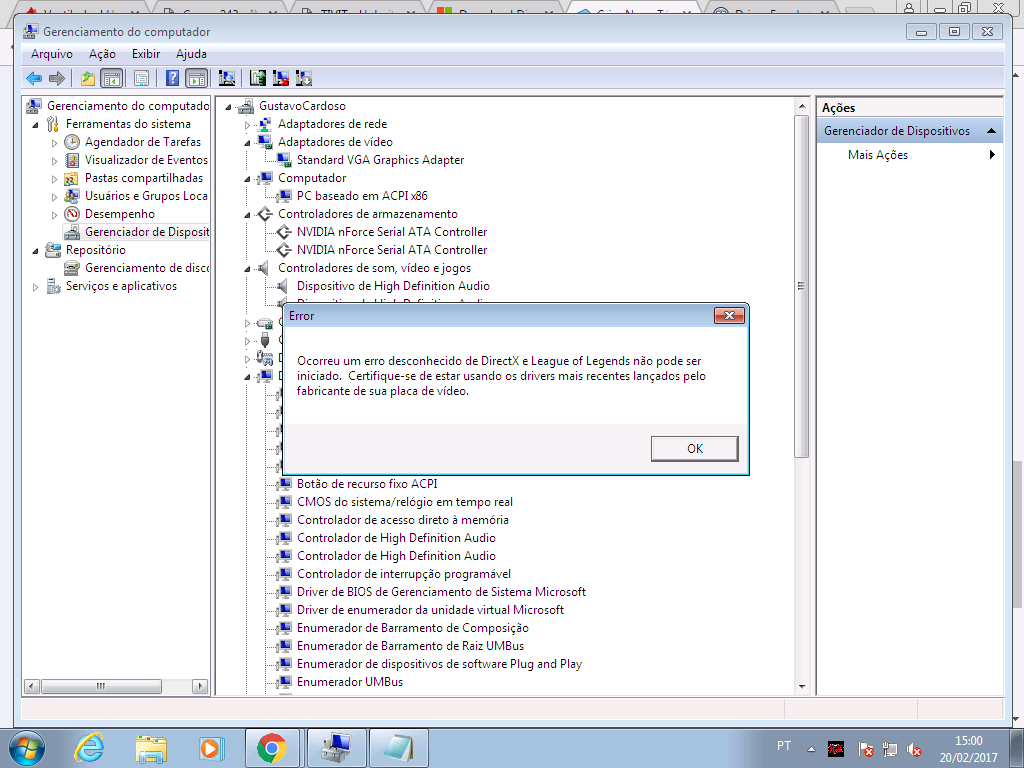Screen dimensions: 1024x768
Task: Select Gerenciador de Dispositivos in left tree
Action: [x=146, y=232]
